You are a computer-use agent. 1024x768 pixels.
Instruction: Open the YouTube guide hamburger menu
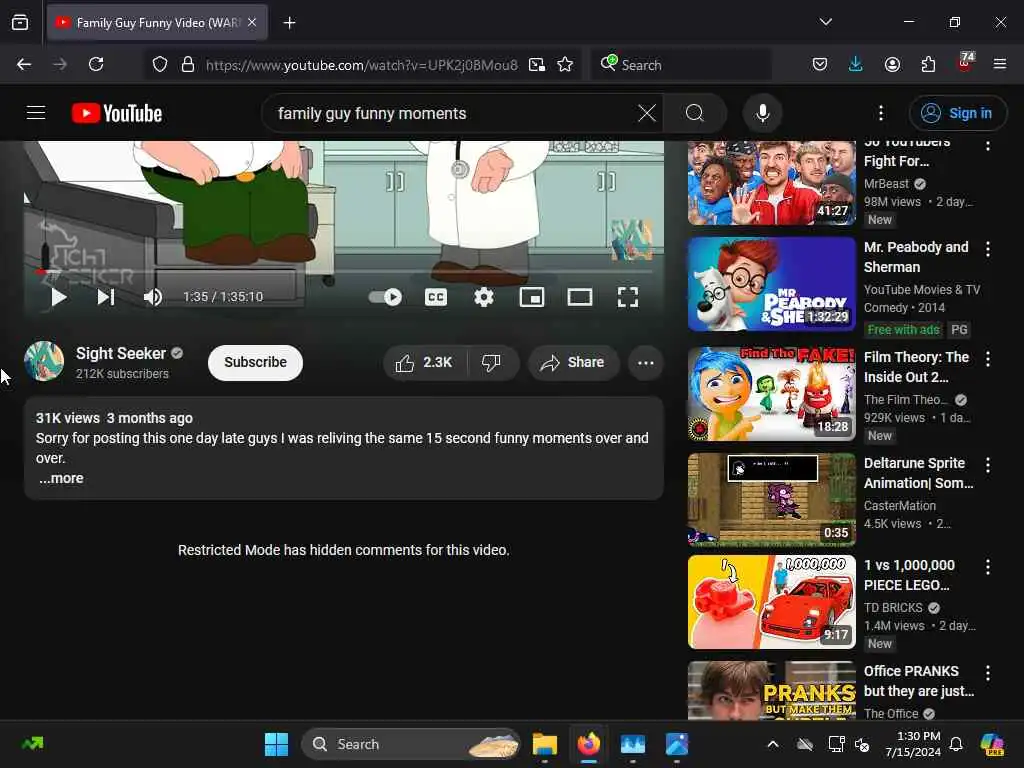[36, 113]
